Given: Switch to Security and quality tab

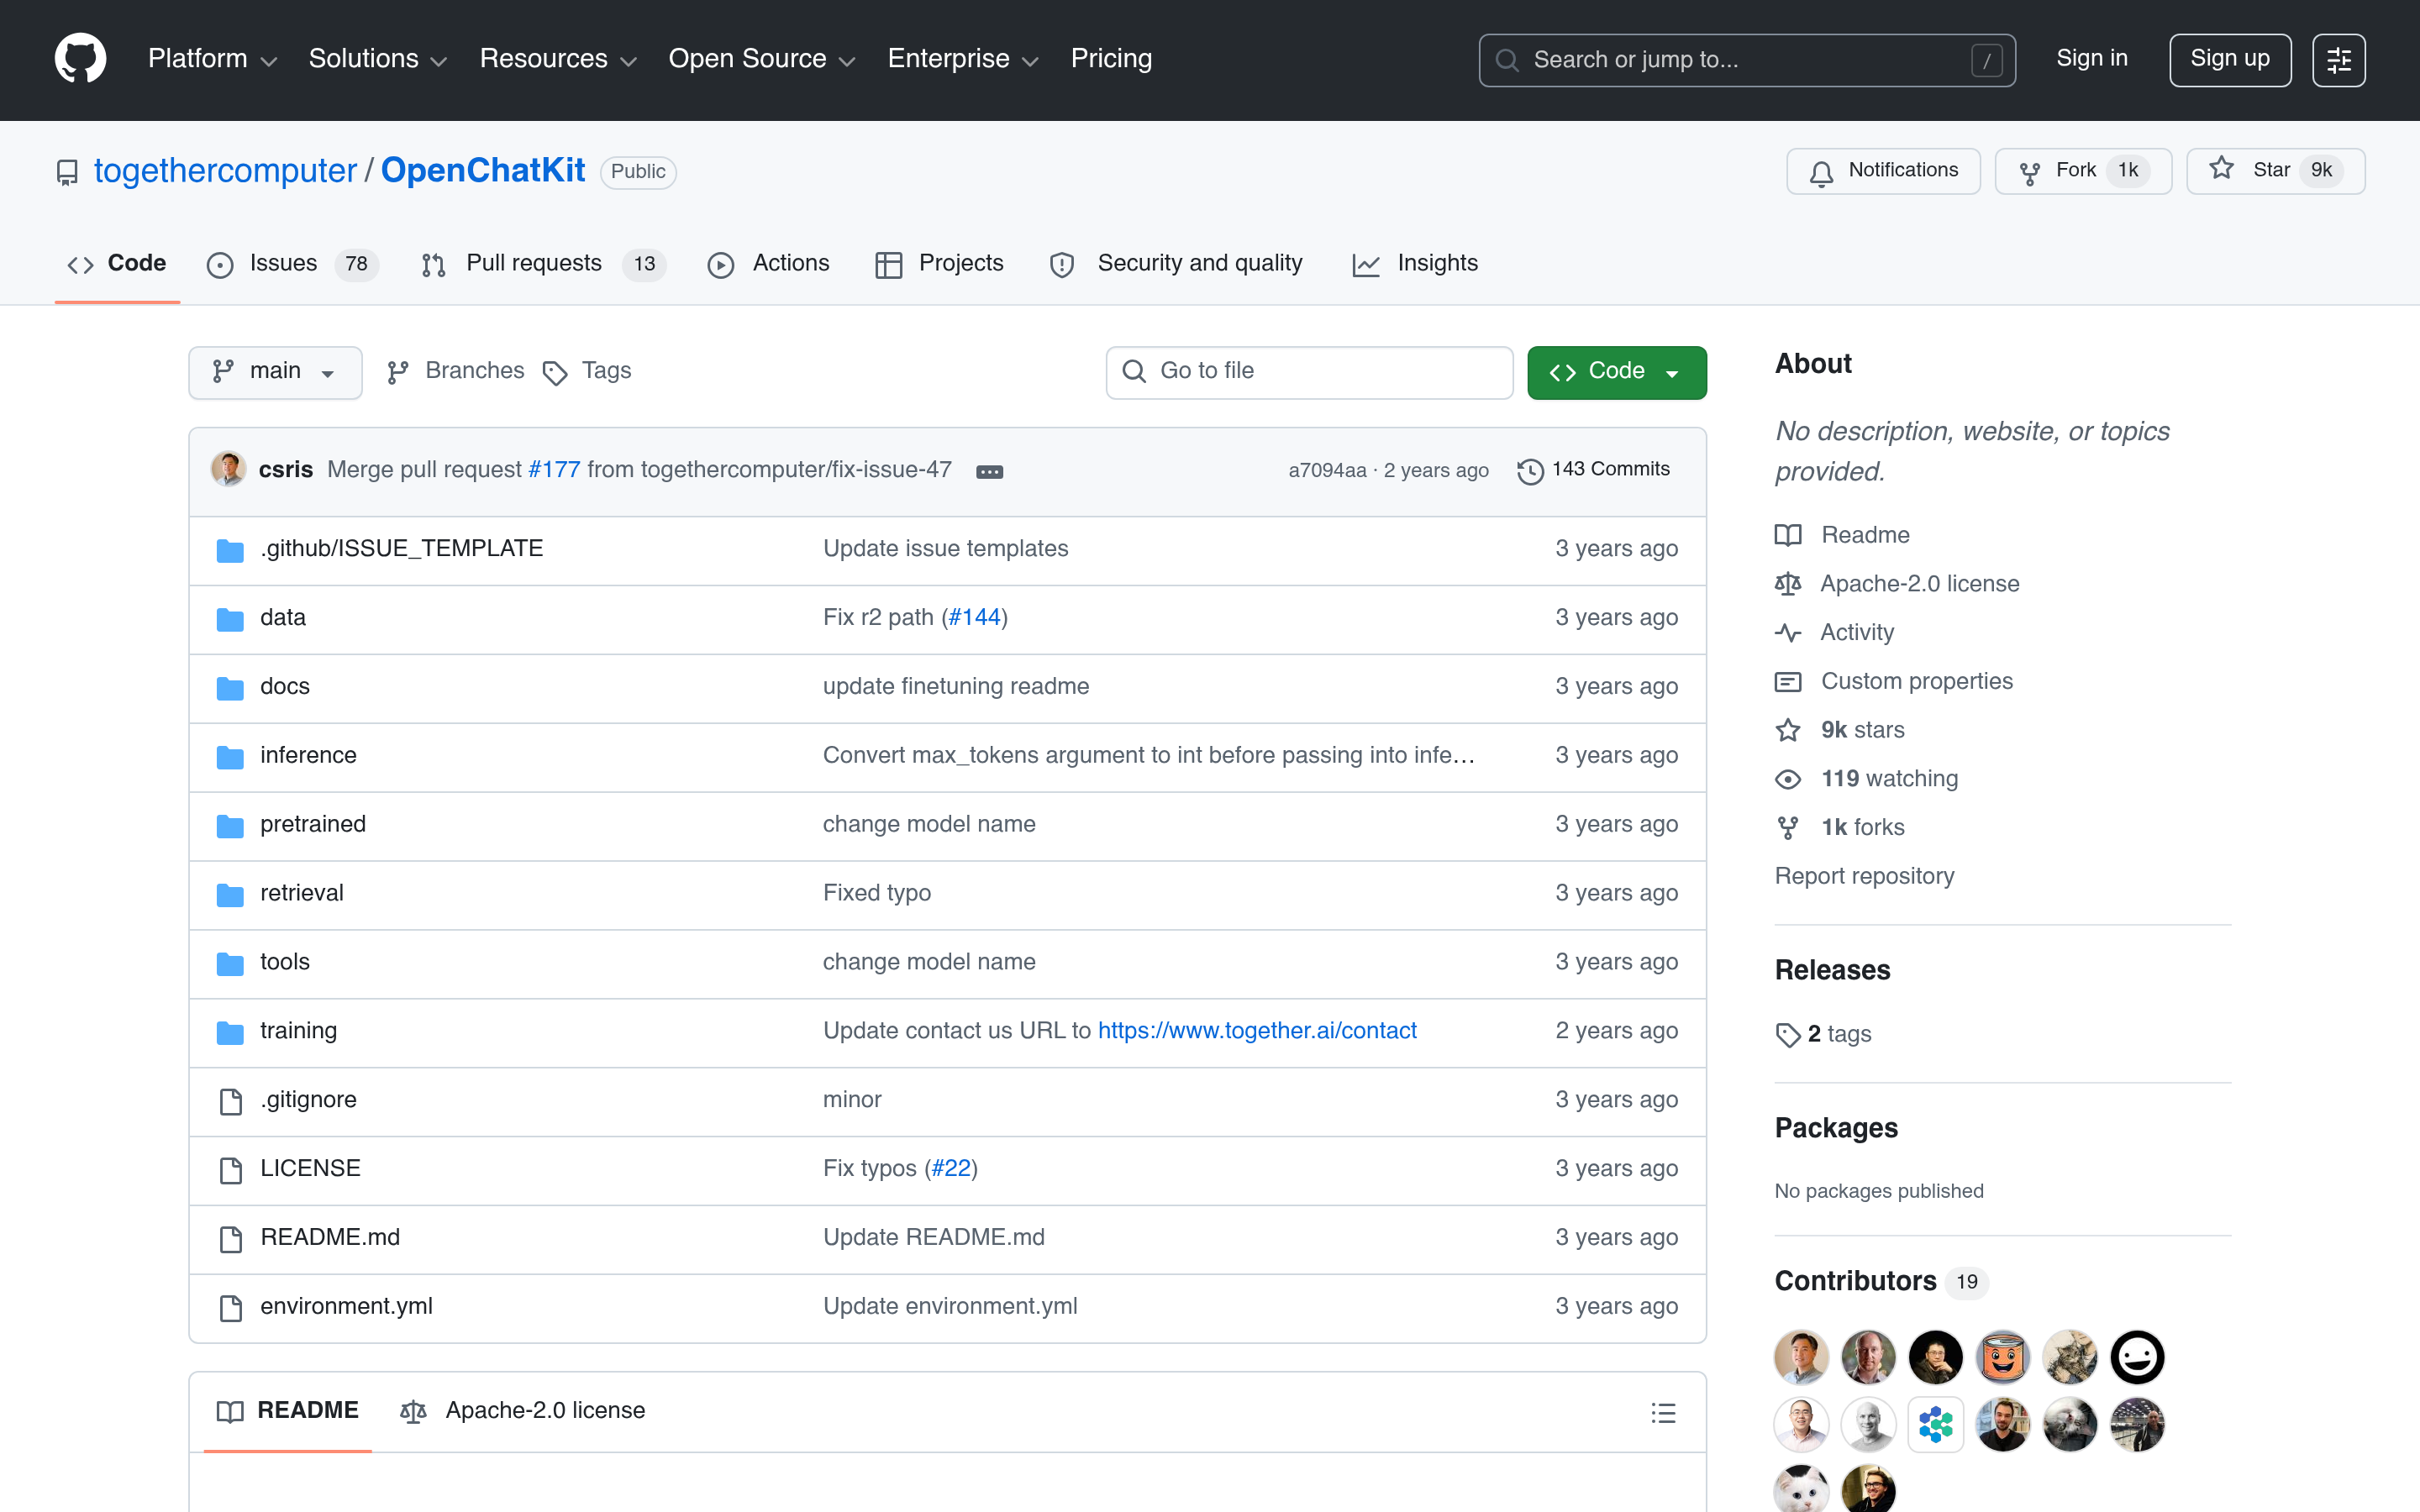Looking at the screenshot, I should coord(1176,264).
